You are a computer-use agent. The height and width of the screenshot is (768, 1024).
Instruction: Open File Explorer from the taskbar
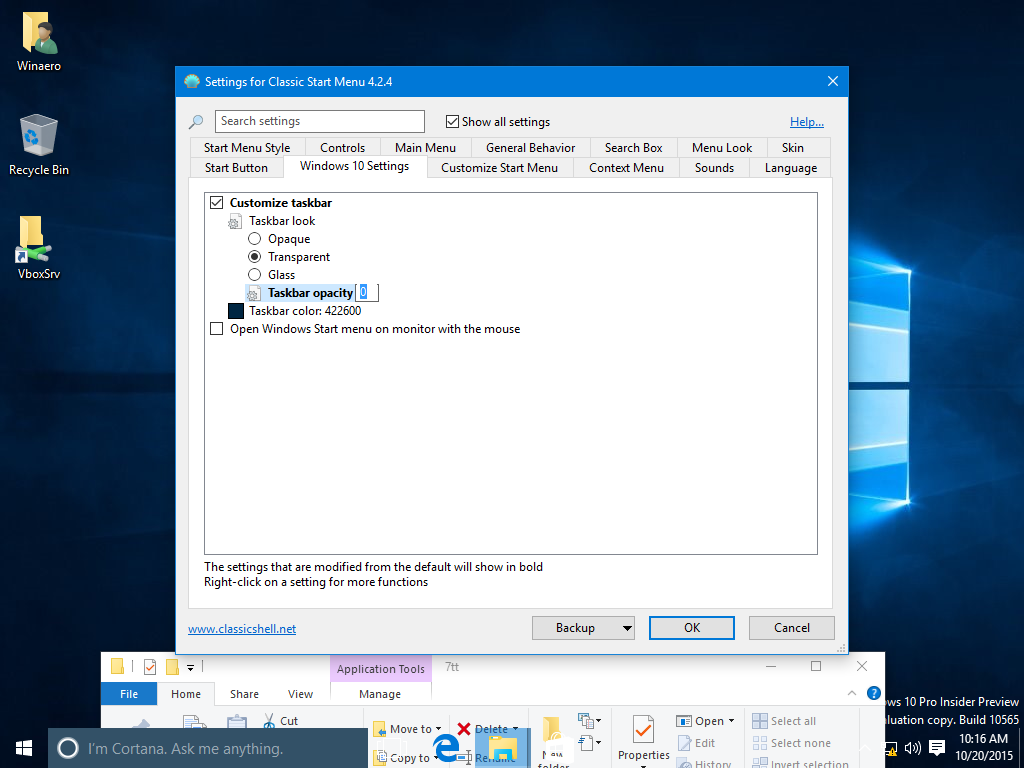coord(501,748)
